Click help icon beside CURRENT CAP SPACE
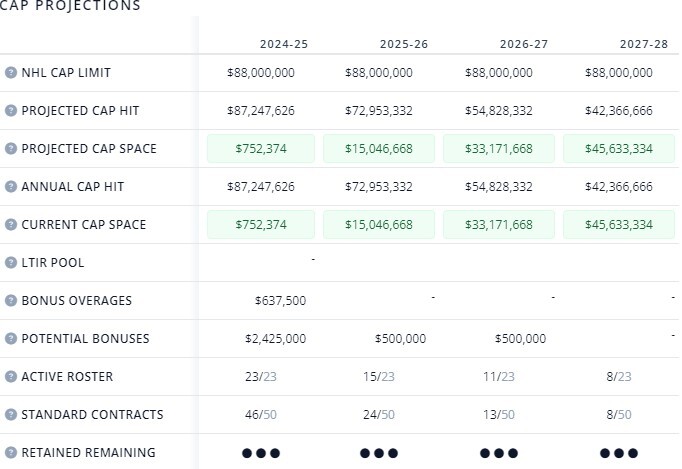 coord(11,224)
